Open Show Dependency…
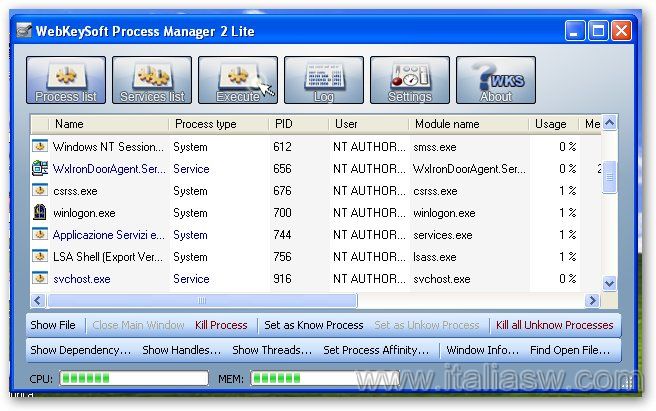 [x=80, y=350]
